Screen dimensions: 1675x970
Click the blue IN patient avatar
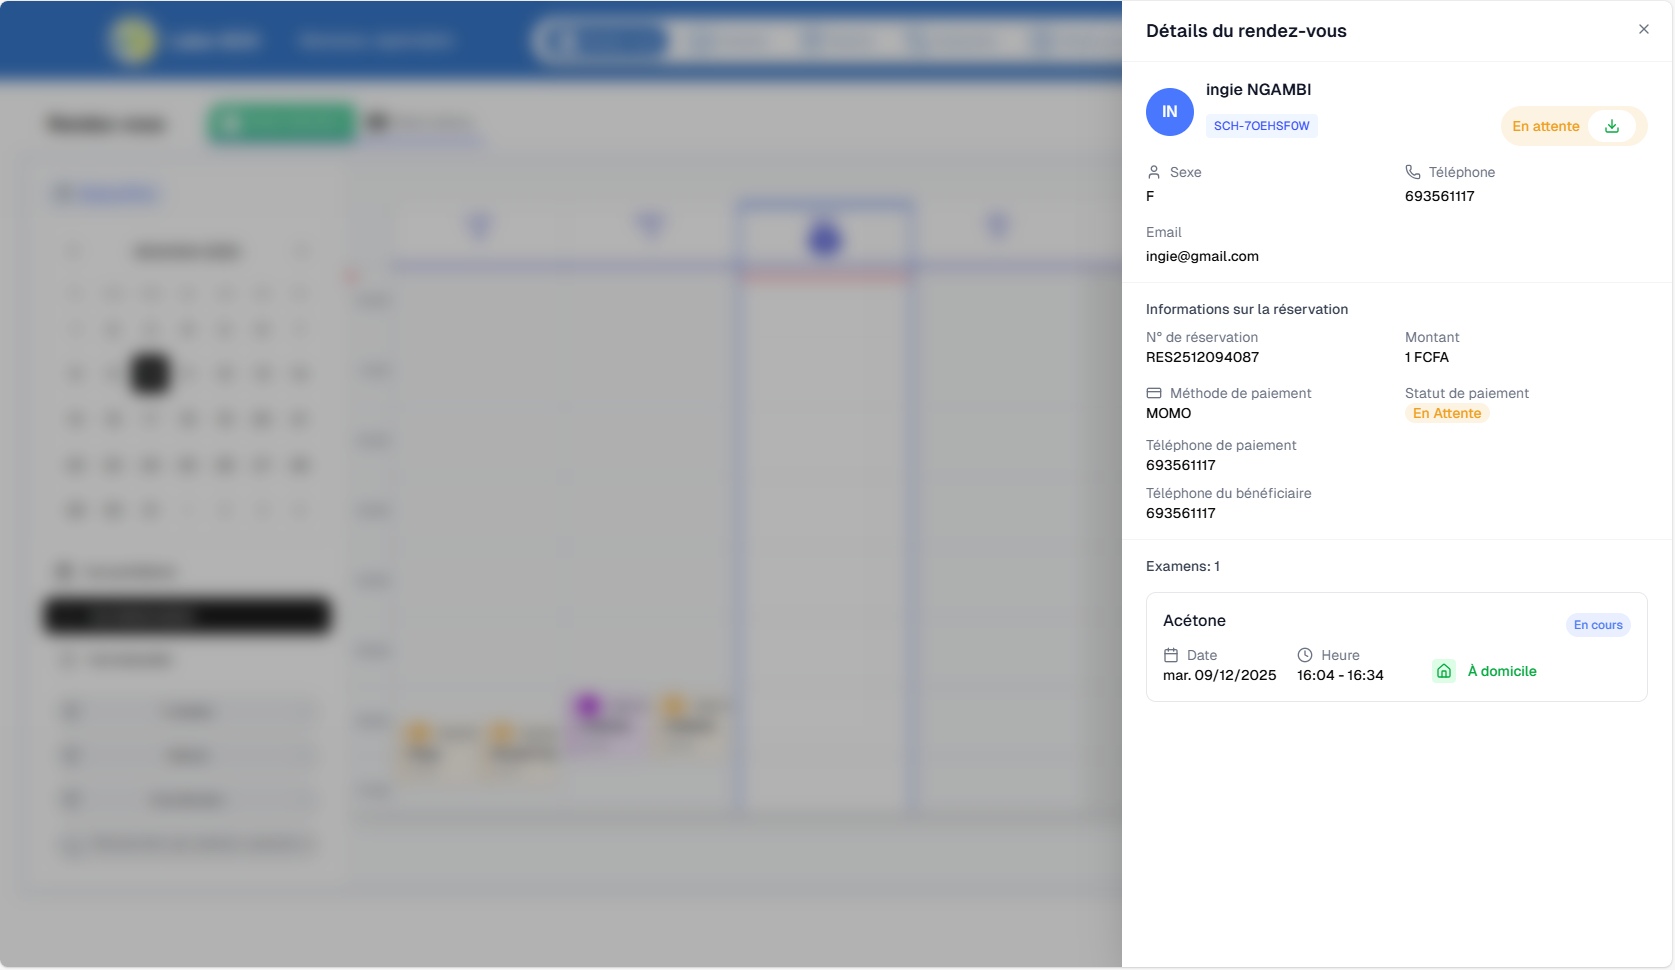point(1169,112)
